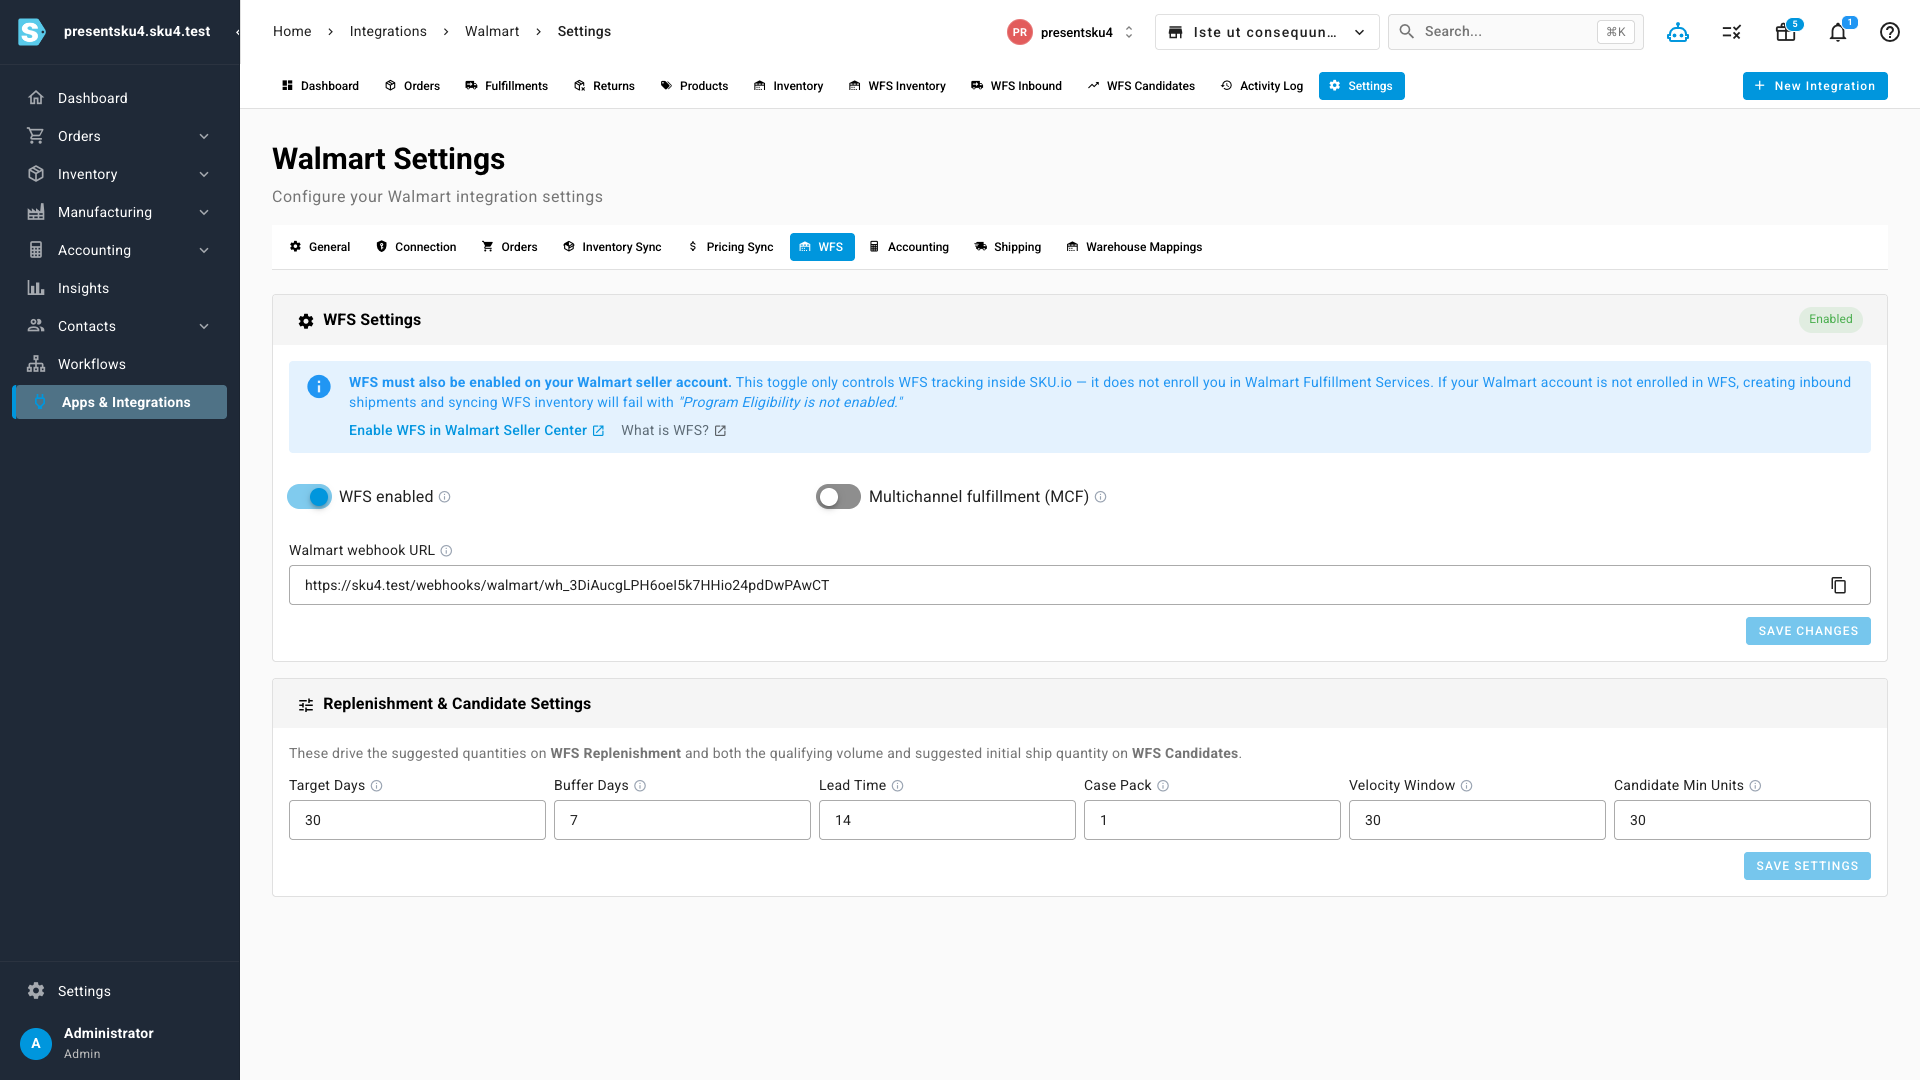Click the New Integration button
Image resolution: width=1920 pixels, height=1080 pixels.
pyautogui.click(x=1815, y=86)
